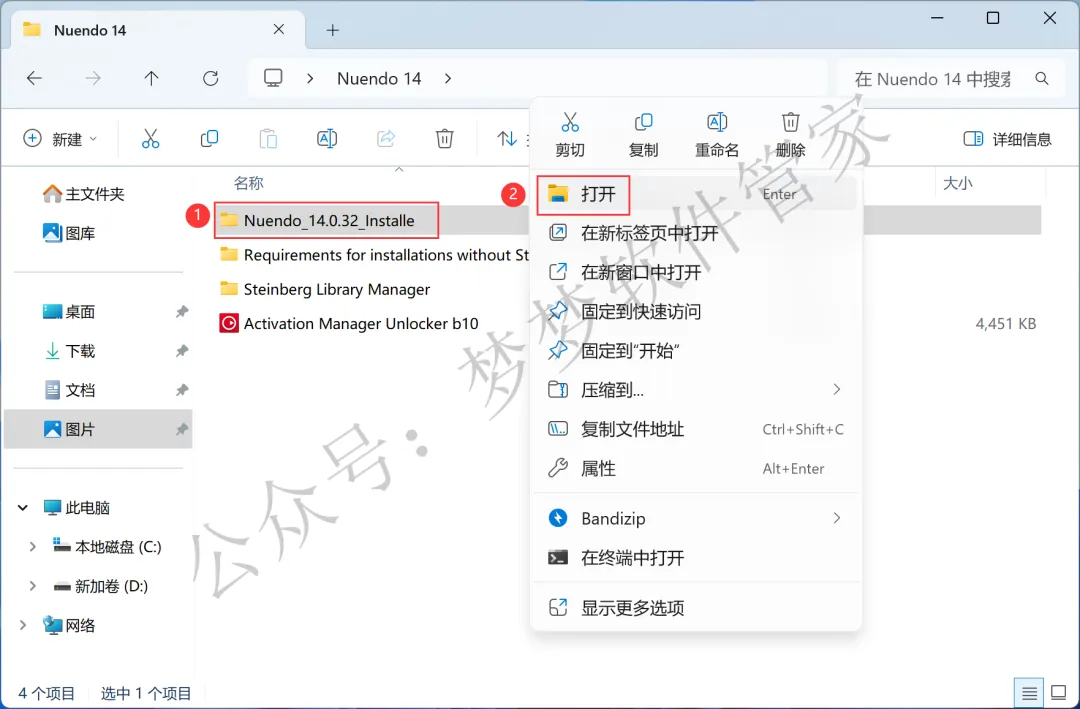Image resolution: width=1080 pixels, height=709 pixels.
Task: Open 下载 in quick access
Action: (x=69, y=351)
